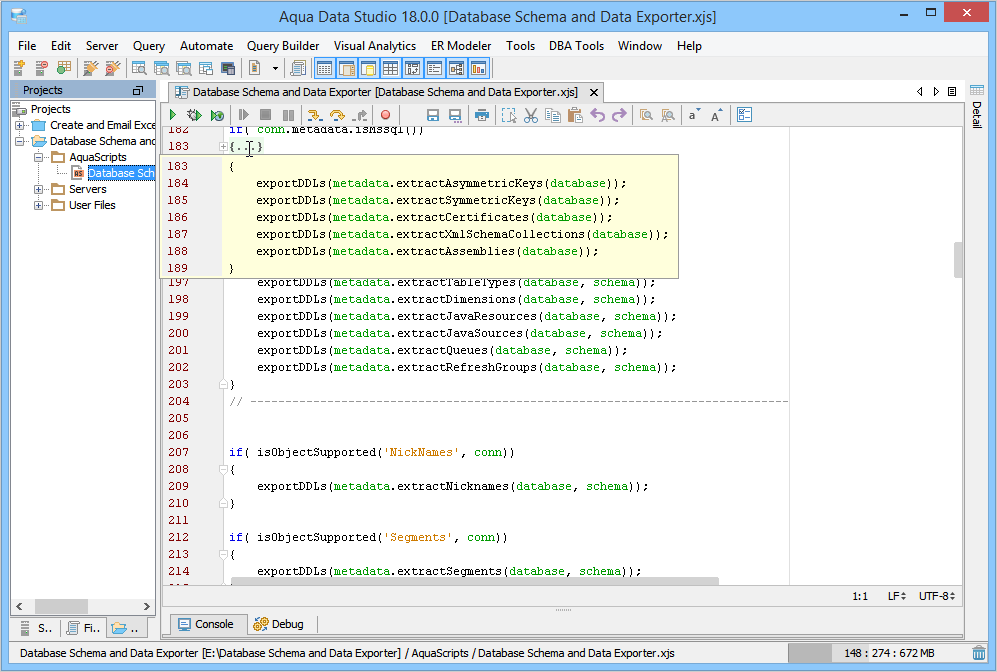Click the Register Server icon in main toolbar
The width and height of the screenshot is (997, 672).
tap(19, 68)
